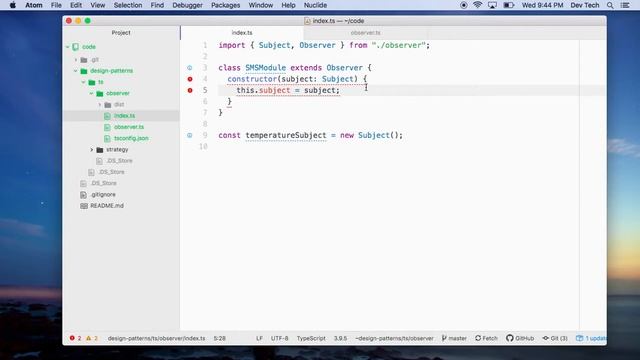
Task: Click the strategy folder icon
Action: [x=100, y=150]
